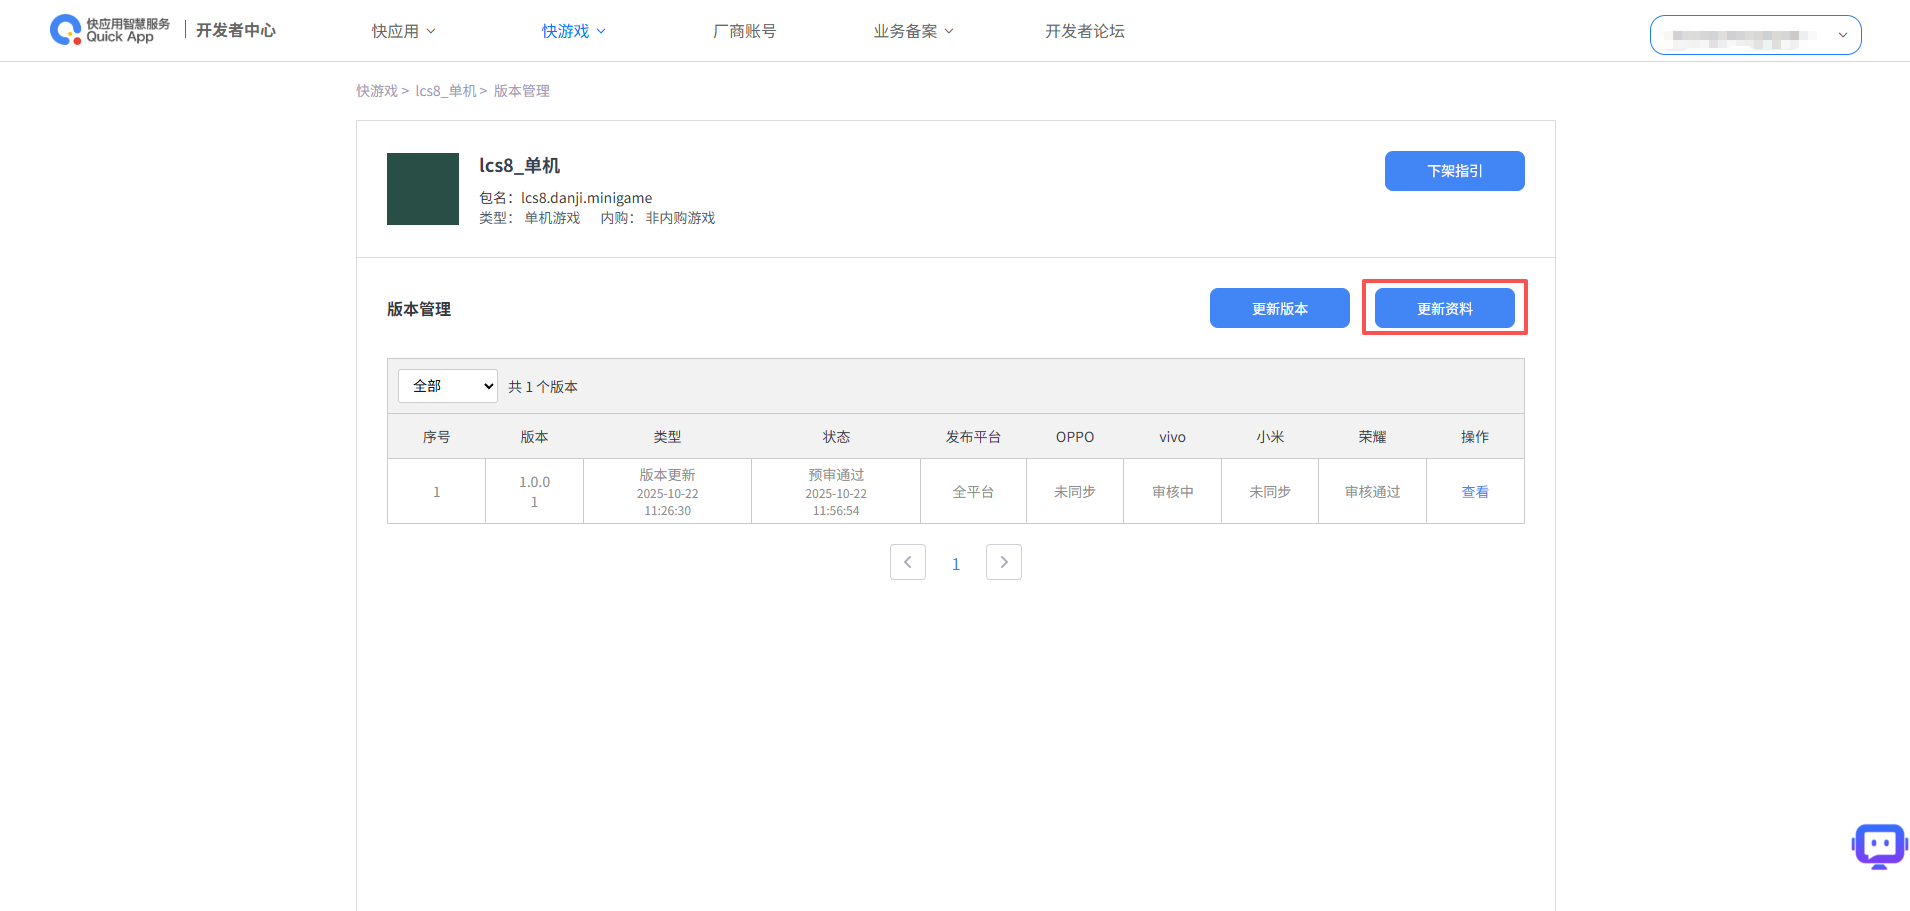Click 查看 link in version row
1910x911 pixels.
pyautogui.click(x=1474, y=492)
